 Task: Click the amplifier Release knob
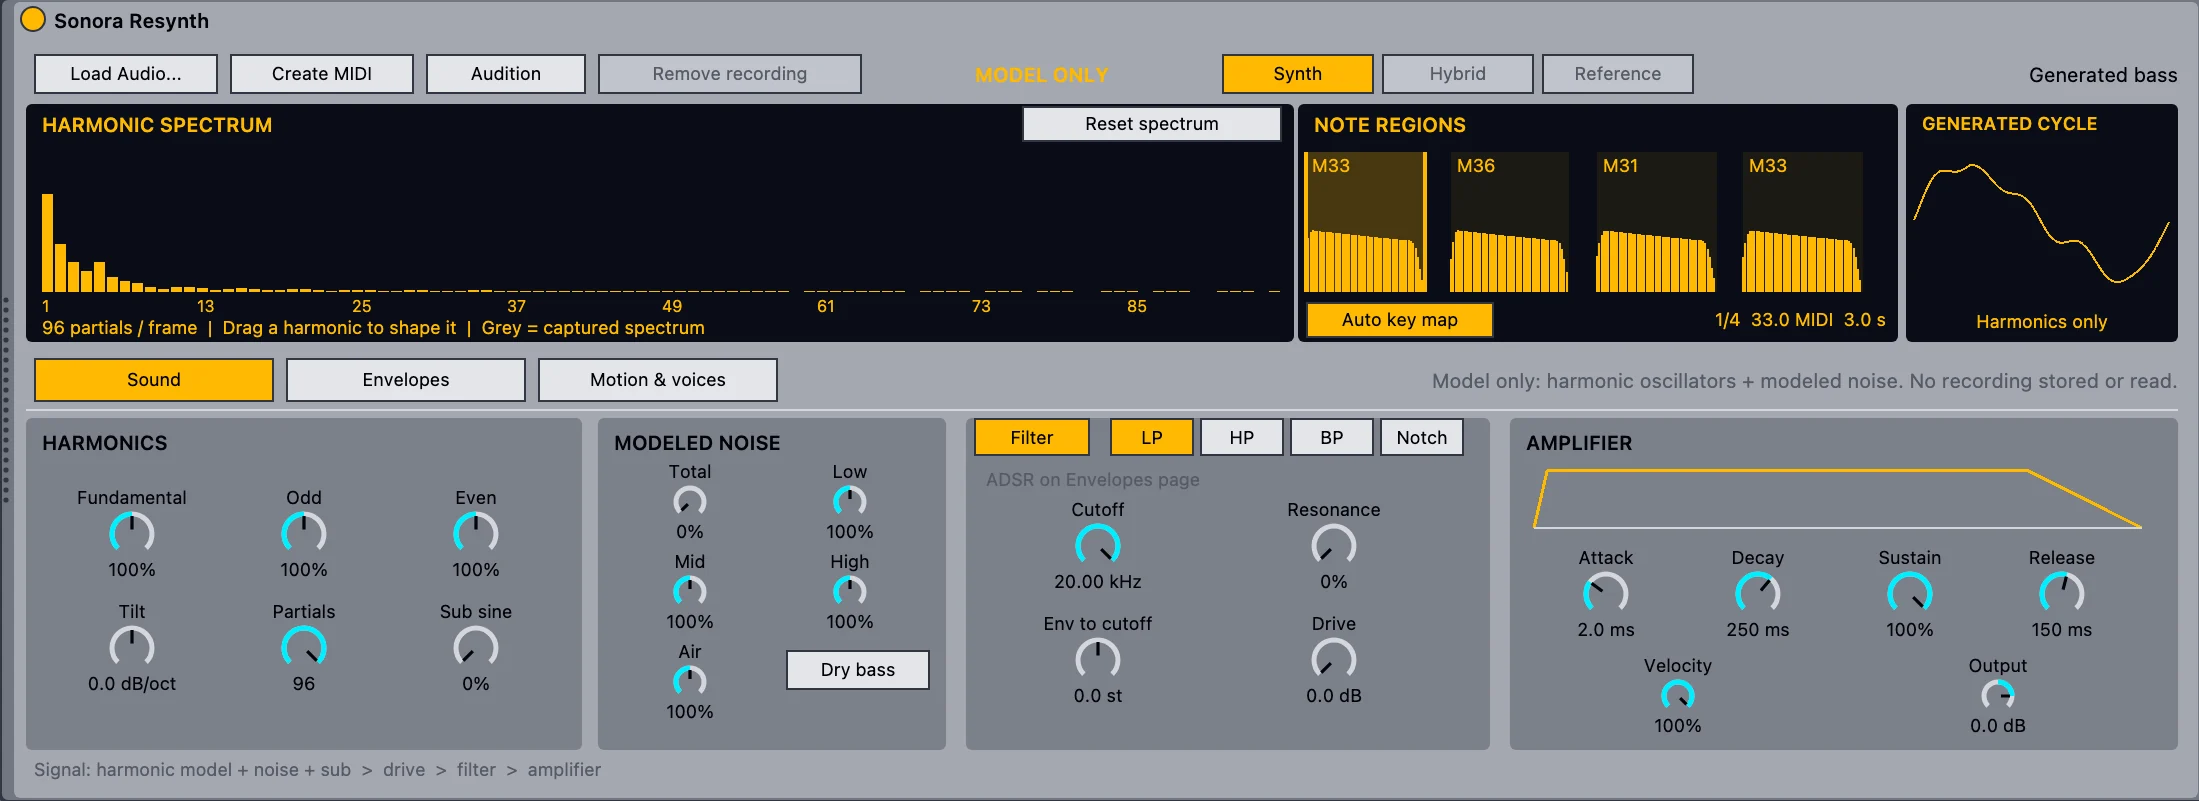click(2062, 593)
